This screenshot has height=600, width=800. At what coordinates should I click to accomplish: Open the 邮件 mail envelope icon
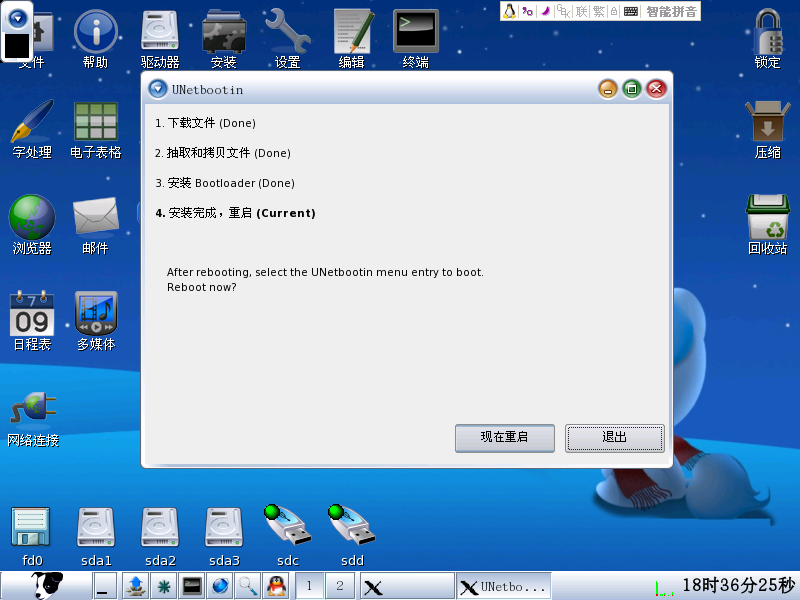click(x=95, y=225)
